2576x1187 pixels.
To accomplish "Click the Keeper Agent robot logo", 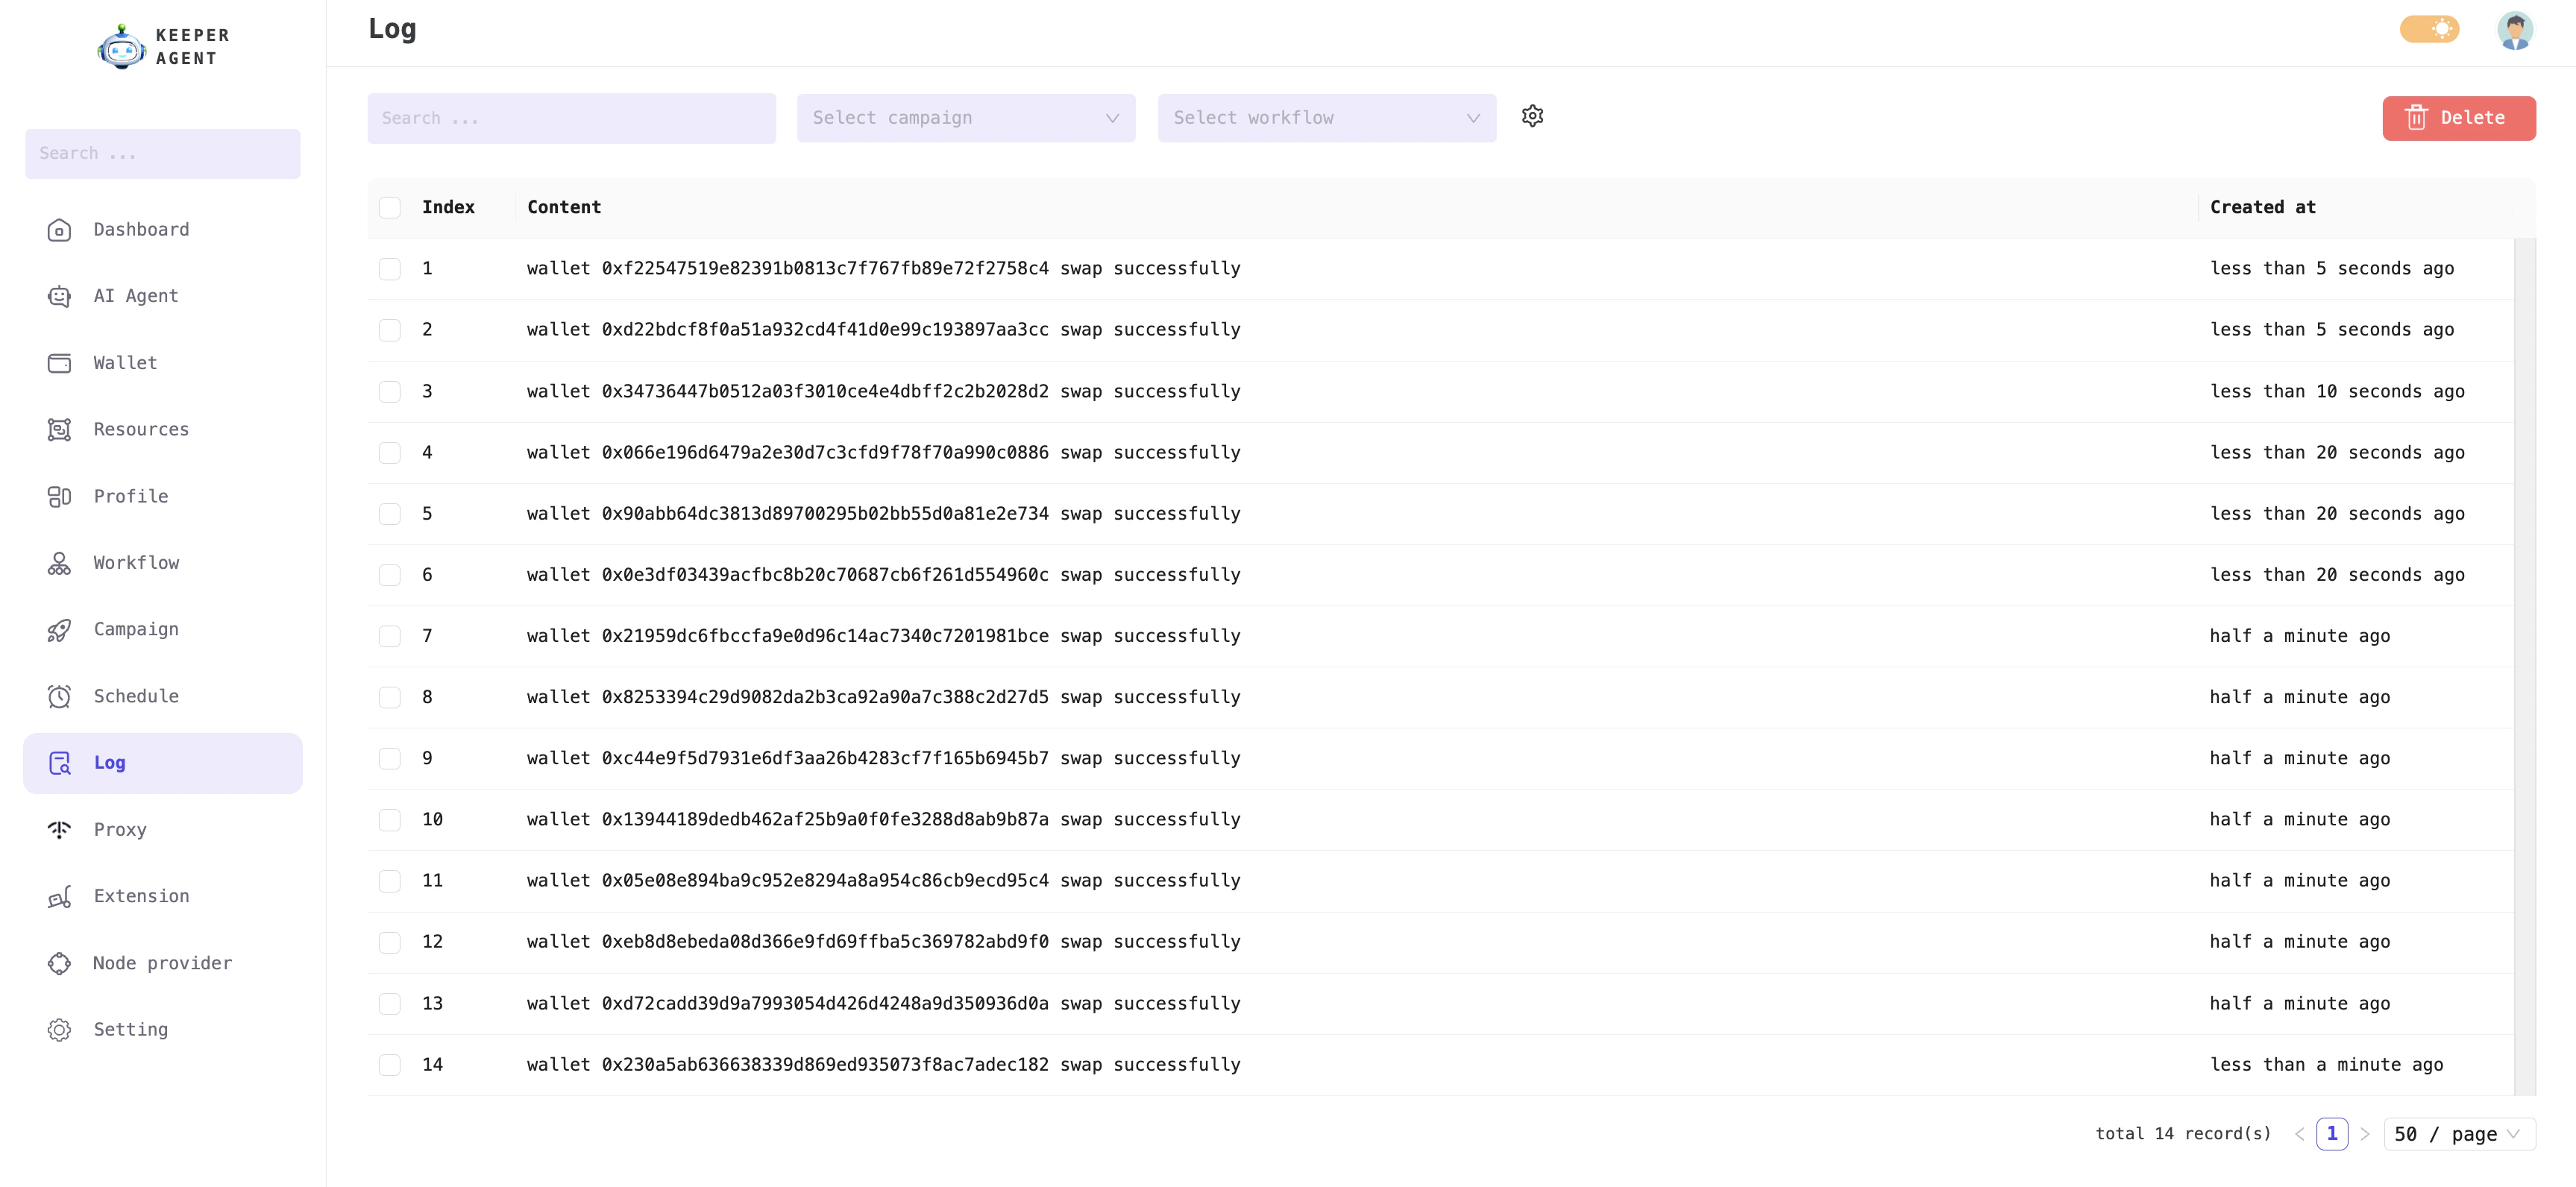I will tap(121, 46).
